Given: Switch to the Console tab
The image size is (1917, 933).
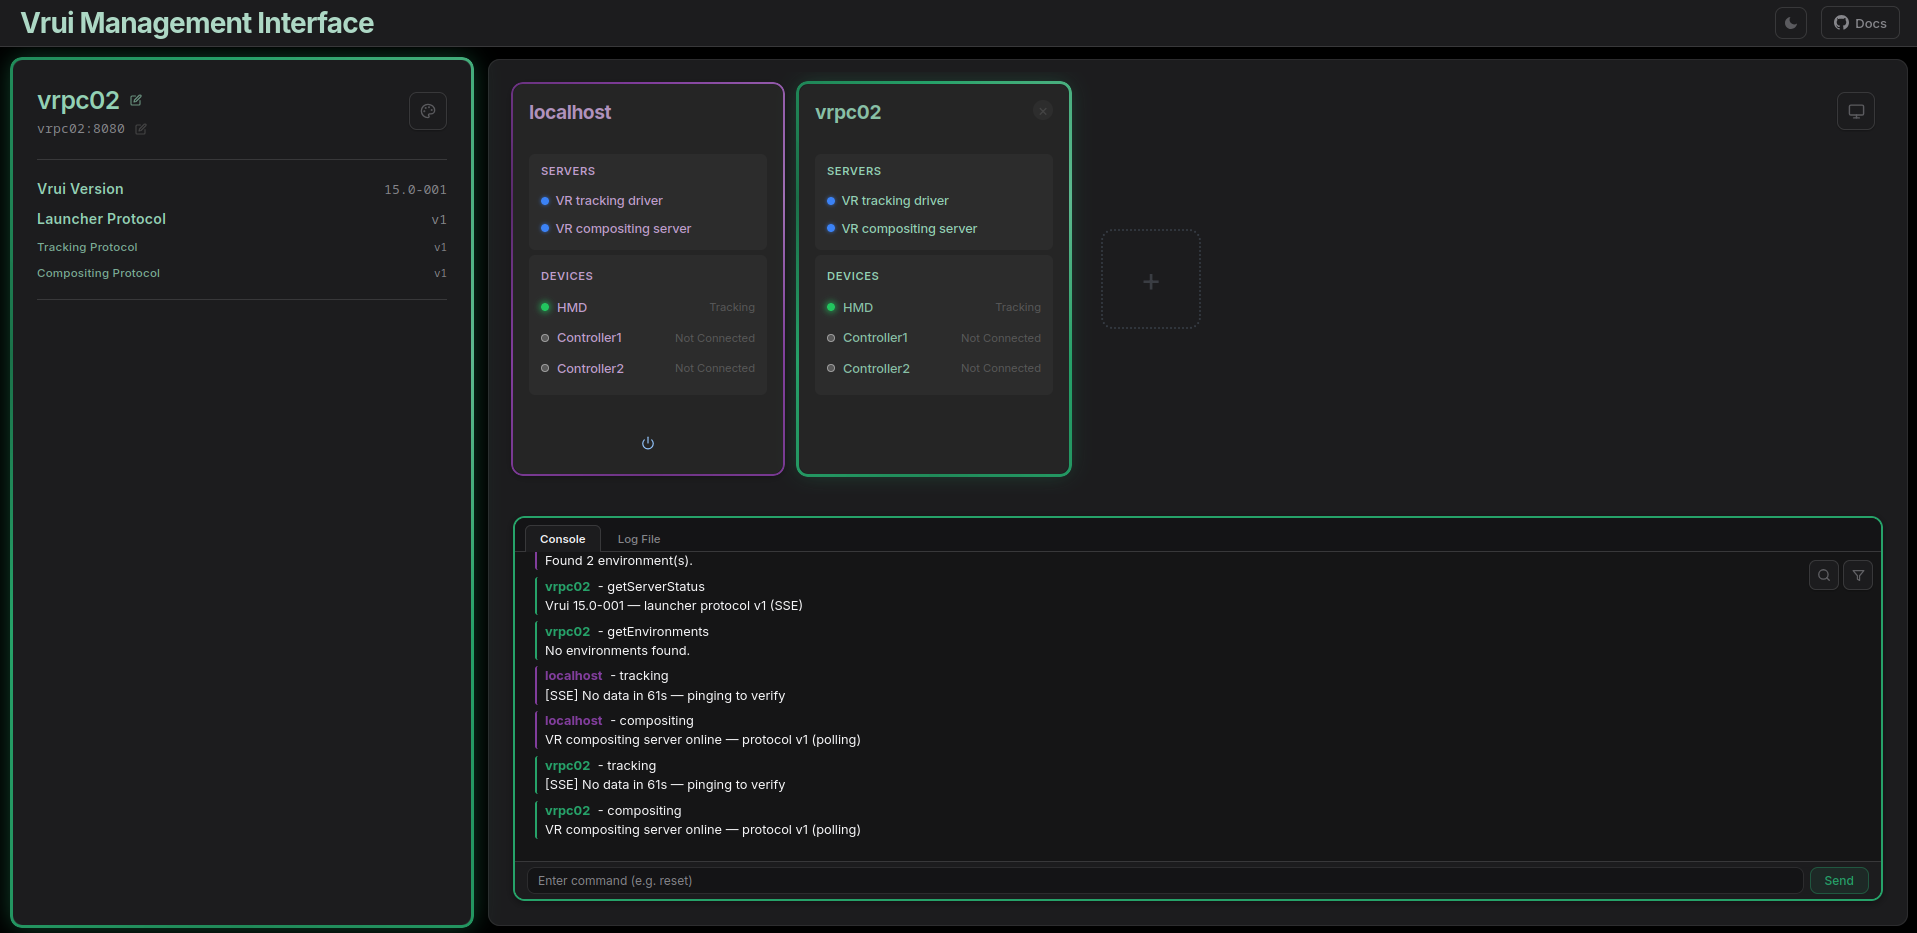Looking at the screenshot, I should pos(563,539).
